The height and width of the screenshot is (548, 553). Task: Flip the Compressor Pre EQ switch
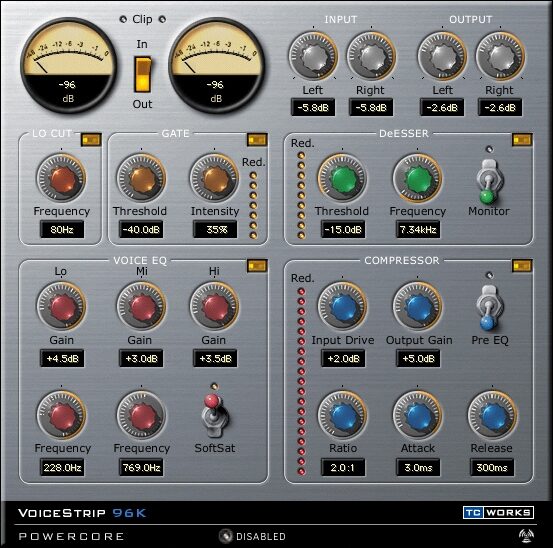pos(489,308)
